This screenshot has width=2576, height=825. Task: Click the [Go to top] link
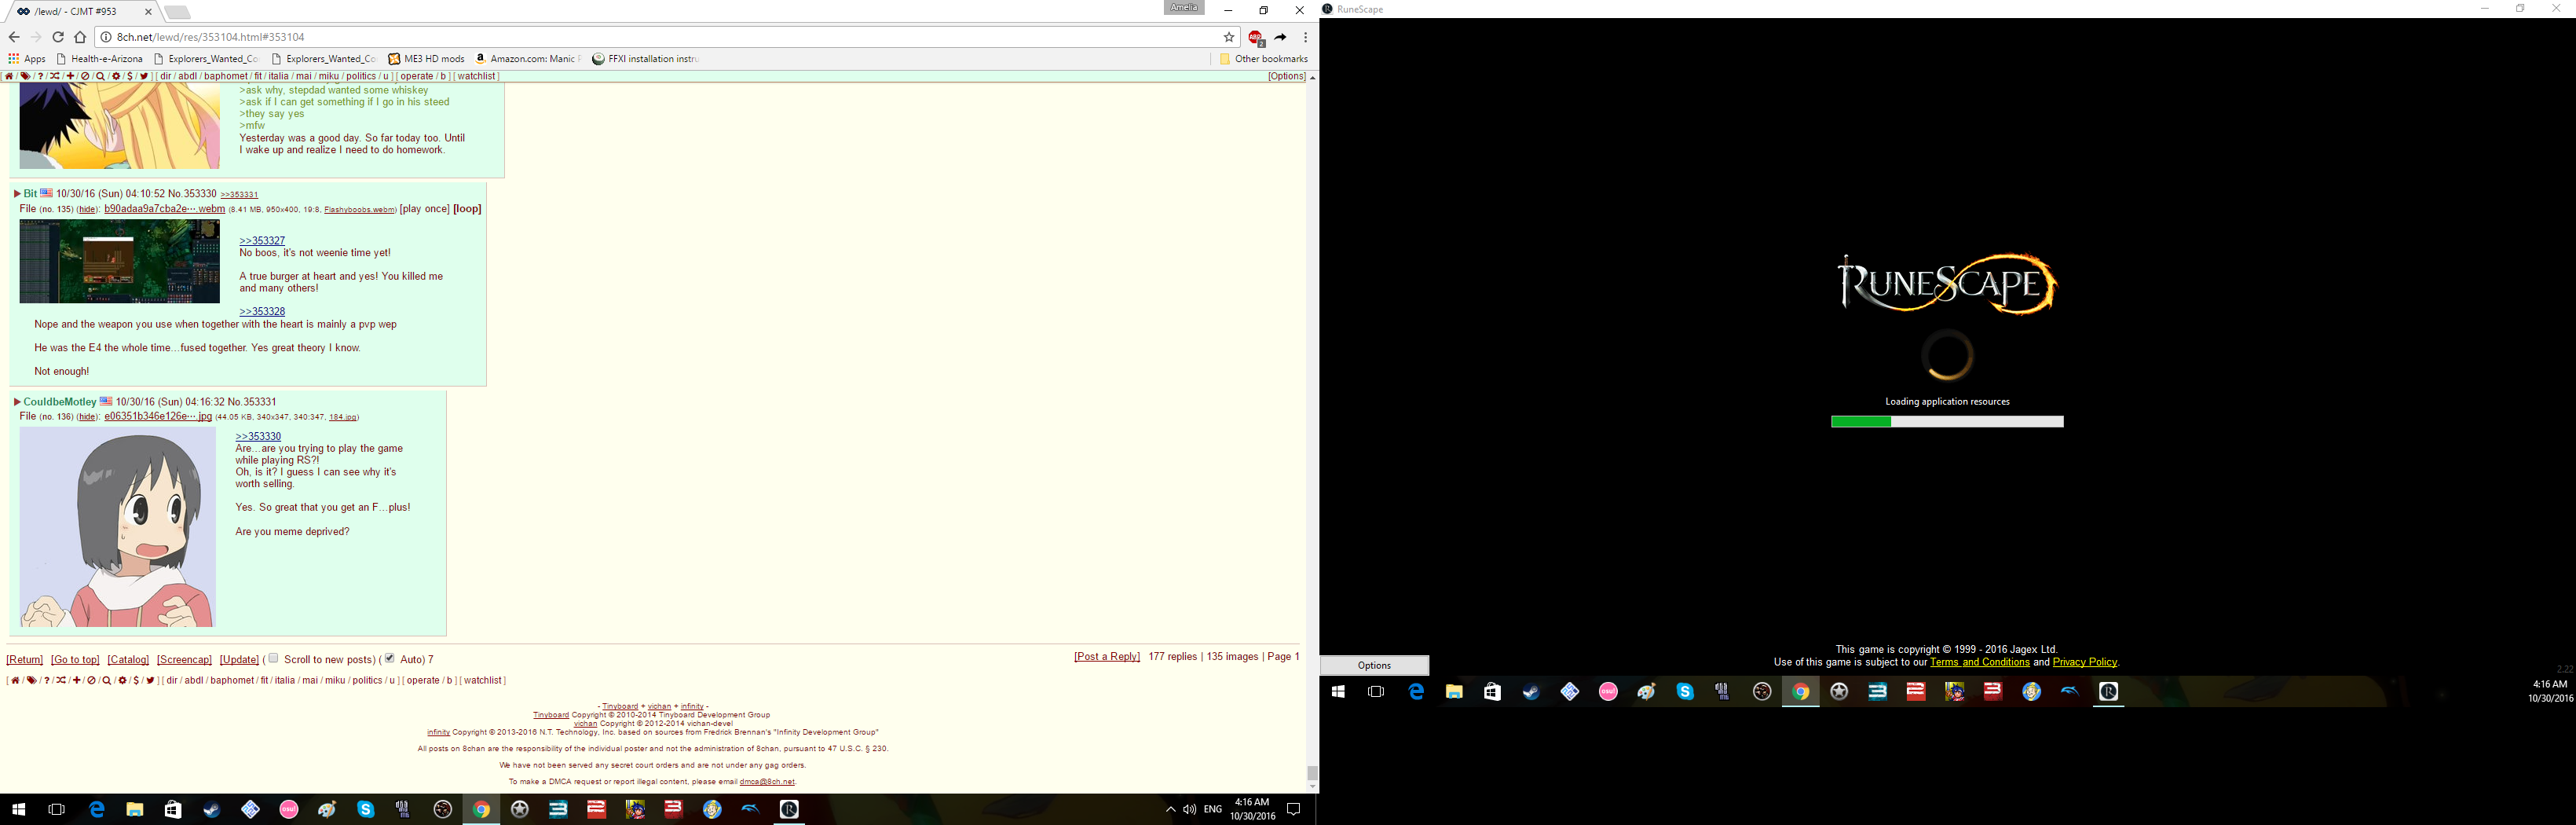click(x=76, y=660)
